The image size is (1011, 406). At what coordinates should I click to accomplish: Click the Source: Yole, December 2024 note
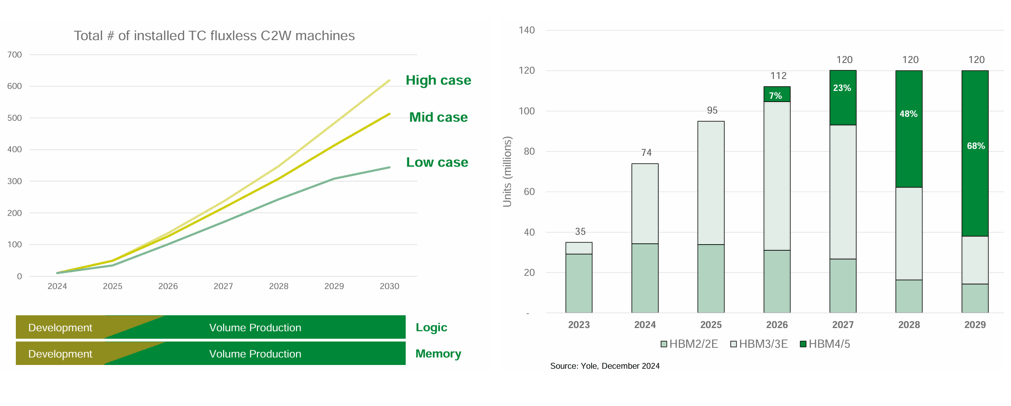[x=604, y=367]
